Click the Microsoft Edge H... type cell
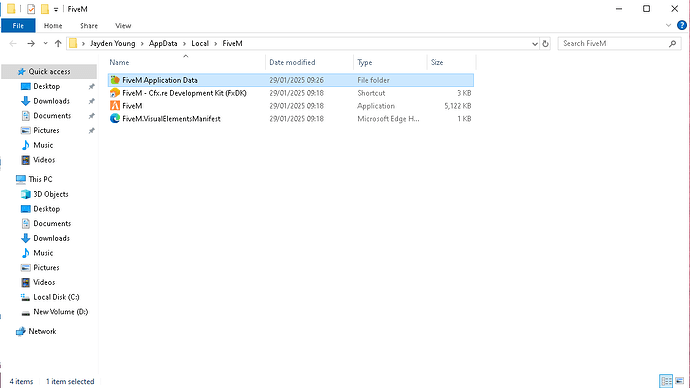This screenshot has width=690, height=388. pyautogui.click(x=388, y=118)
